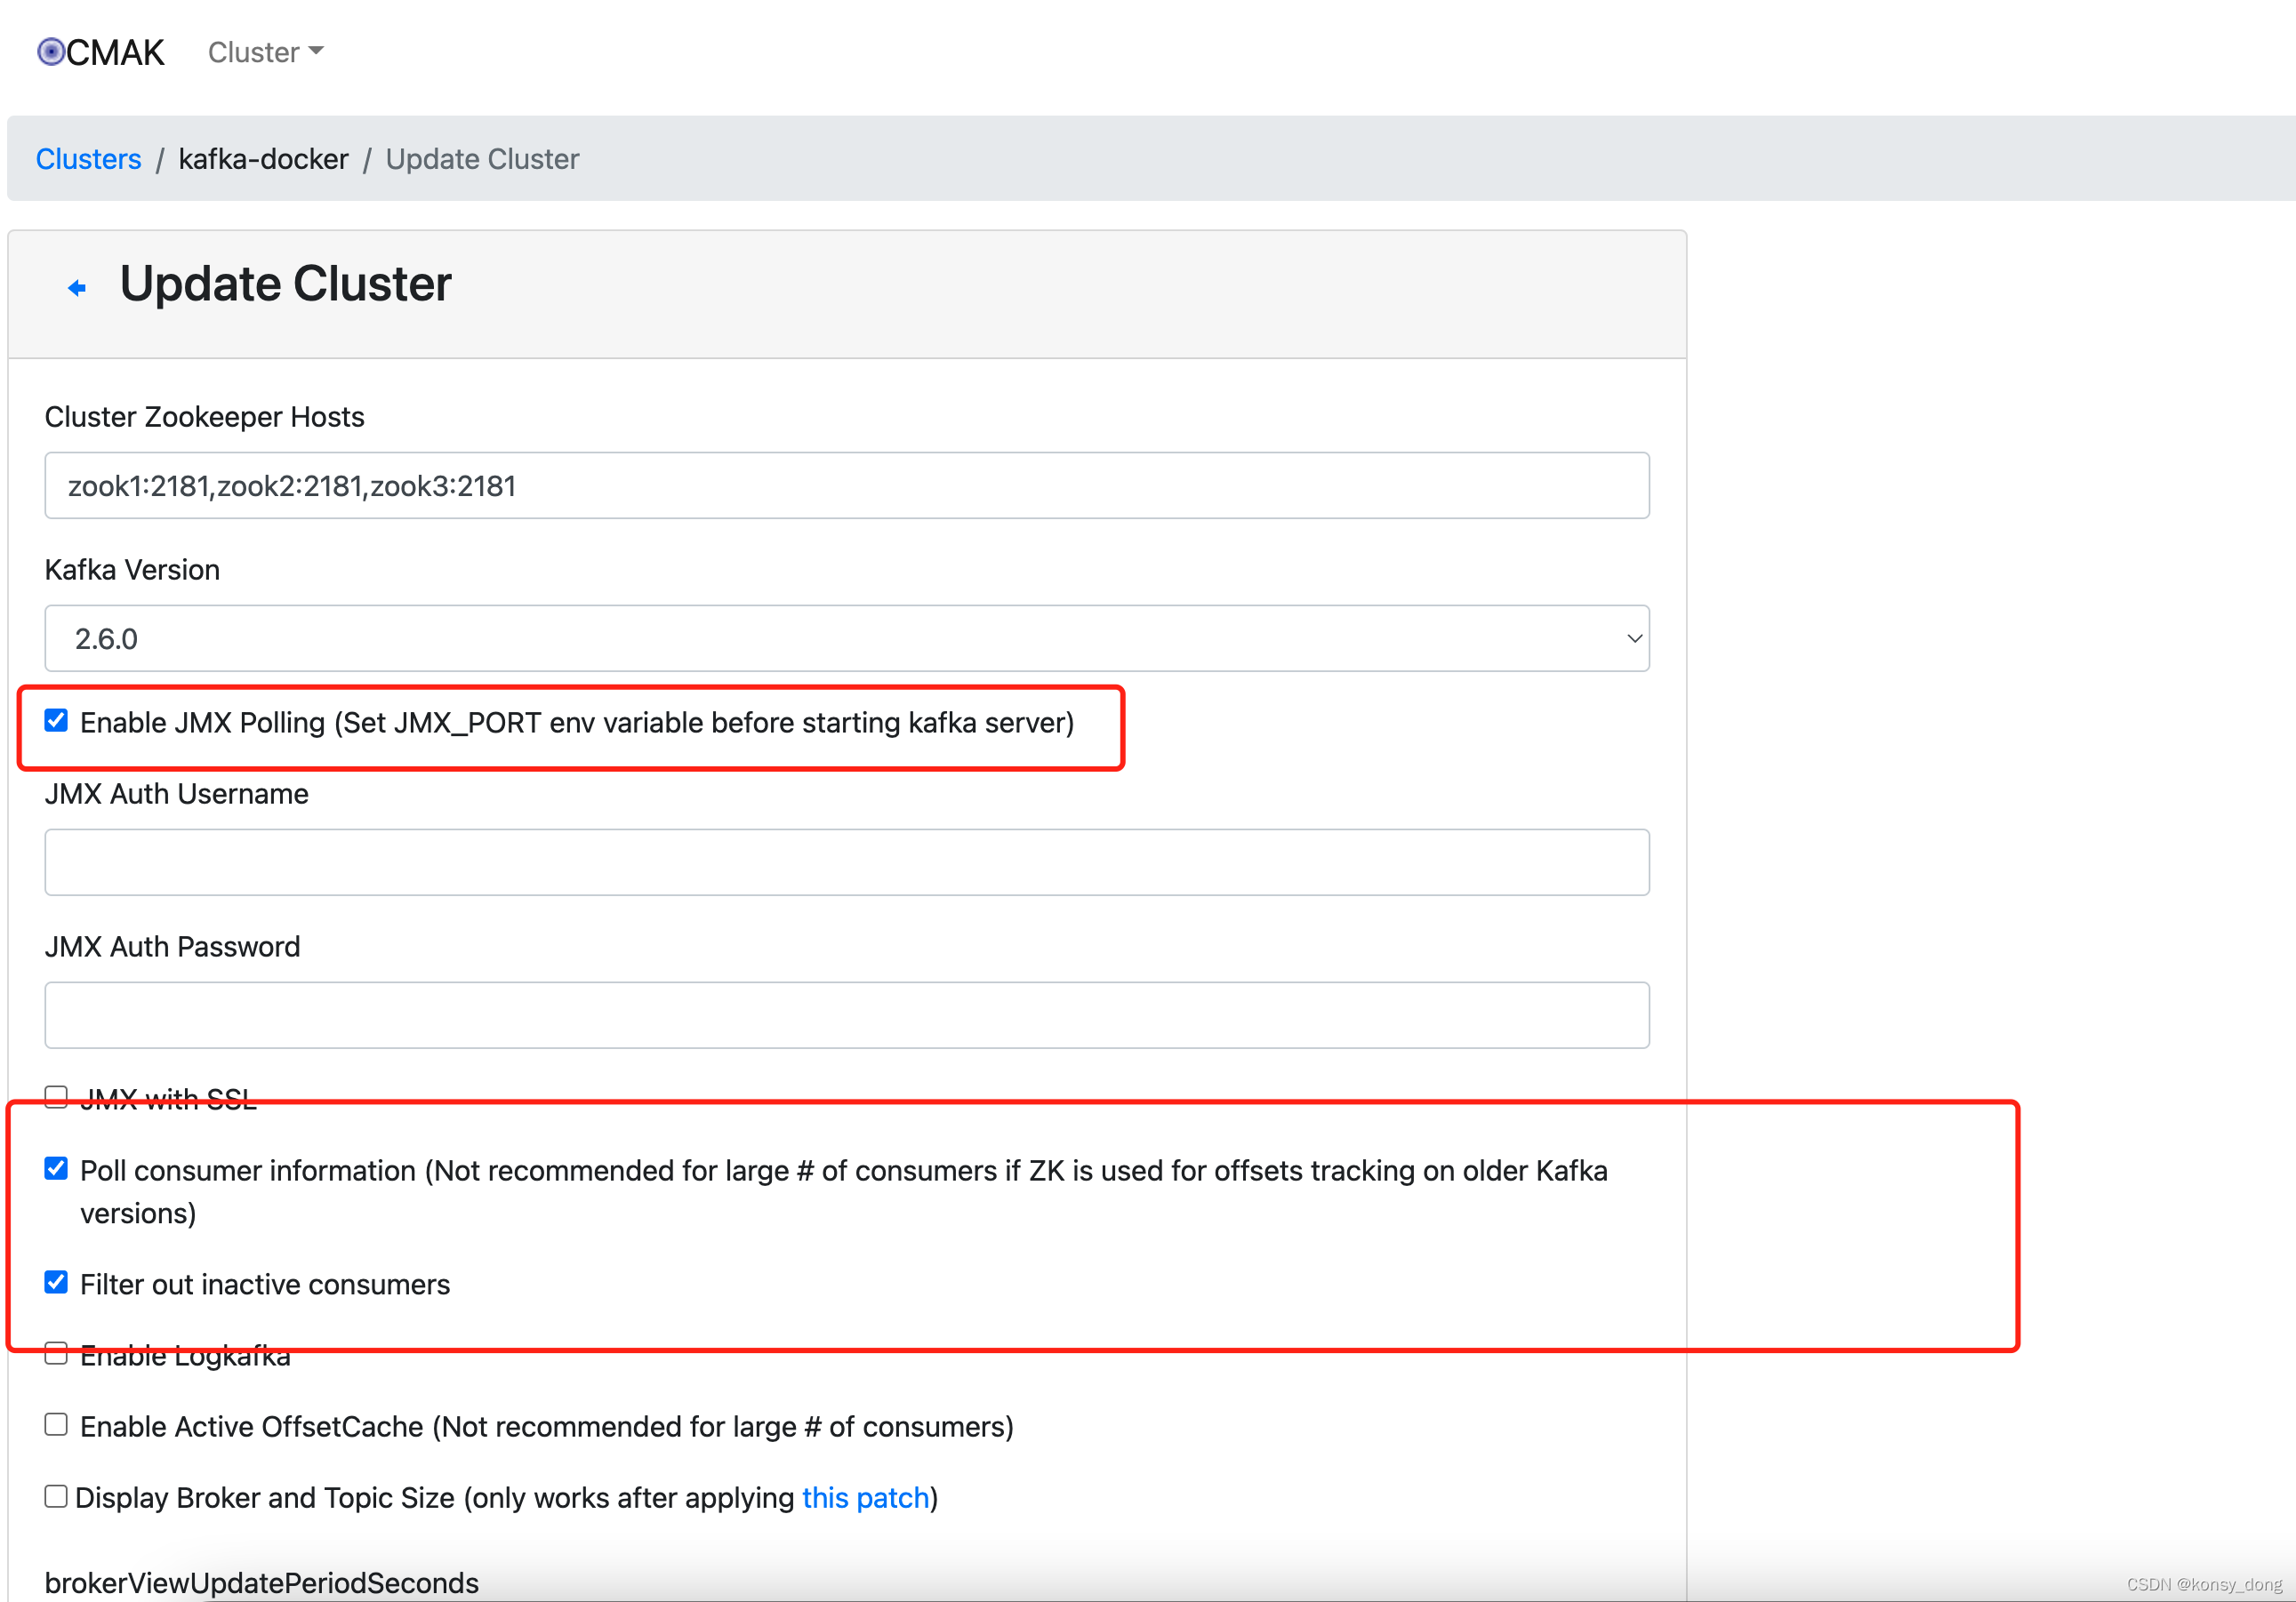Open the Kafka Version select box
Screen dimensions: 2296x1602
847,639
